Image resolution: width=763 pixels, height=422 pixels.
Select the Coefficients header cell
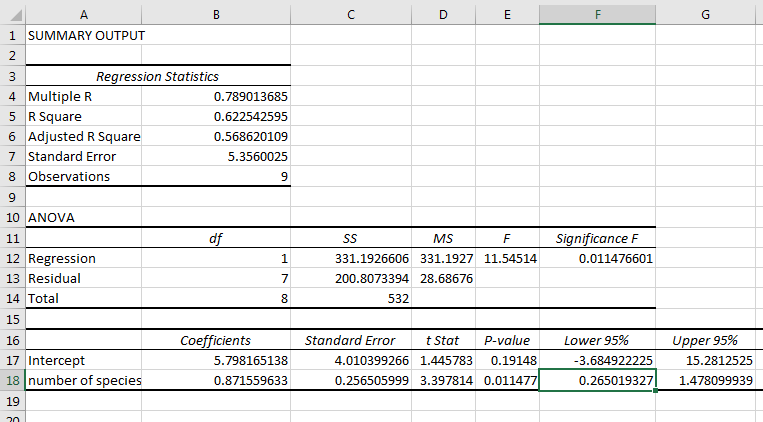pos(216,340)
